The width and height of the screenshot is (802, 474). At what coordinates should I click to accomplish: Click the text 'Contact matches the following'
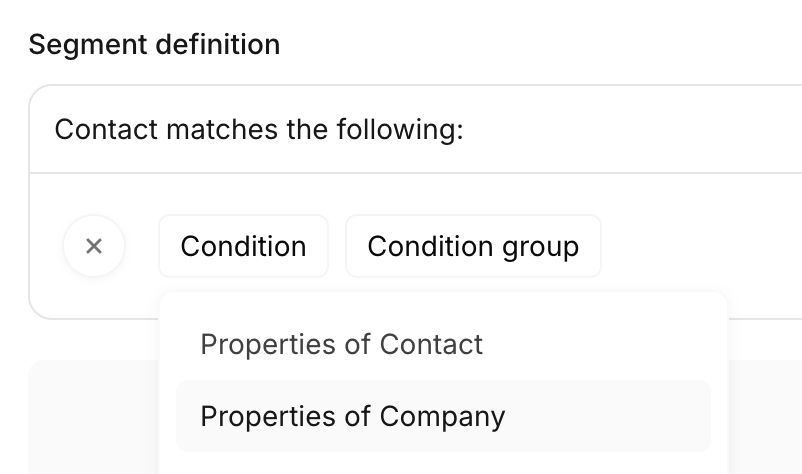point(259,130)
